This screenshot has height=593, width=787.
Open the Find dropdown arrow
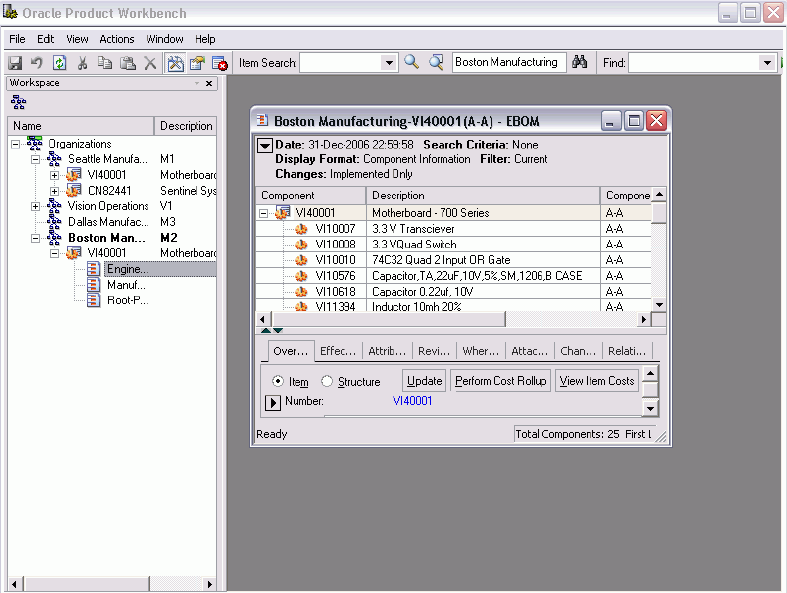click(x=767, y=63)
